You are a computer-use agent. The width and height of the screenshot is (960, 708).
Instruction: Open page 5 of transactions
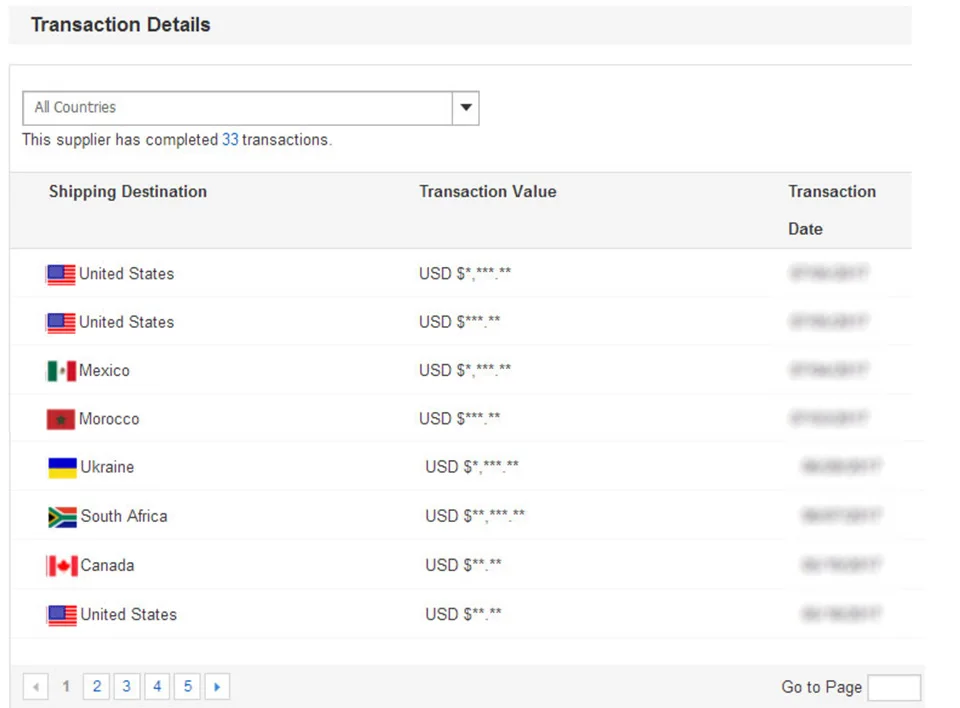187,687
